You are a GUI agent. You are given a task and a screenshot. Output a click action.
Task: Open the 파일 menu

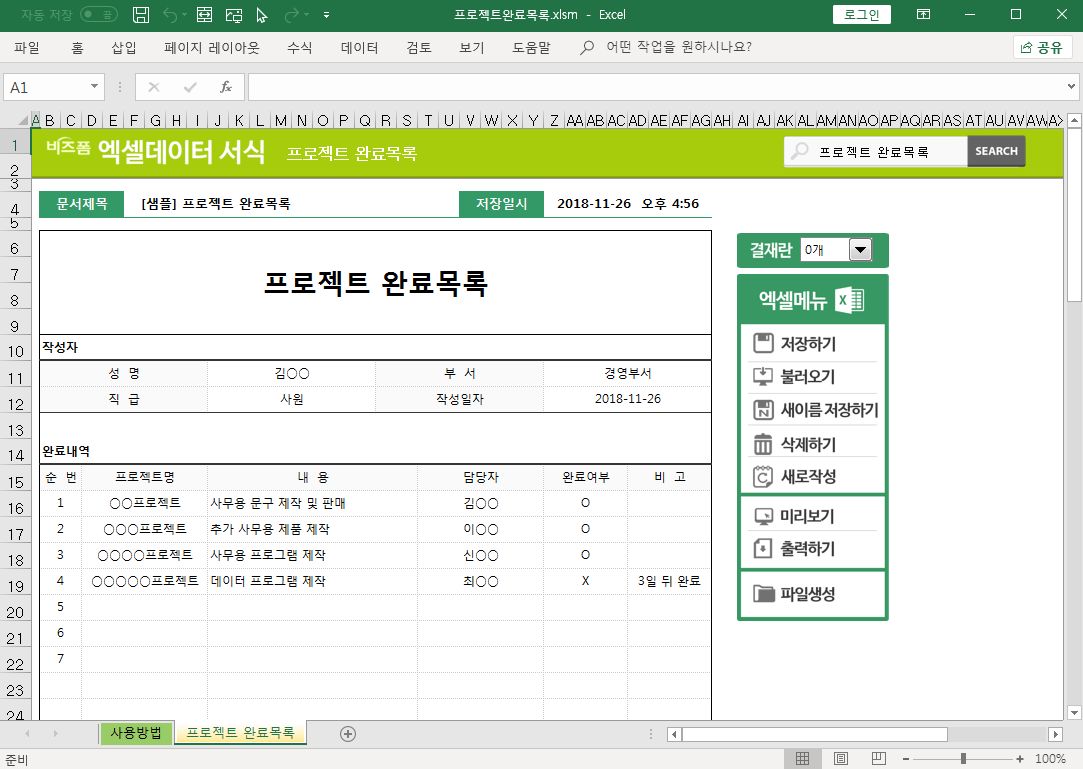point(27,48)
